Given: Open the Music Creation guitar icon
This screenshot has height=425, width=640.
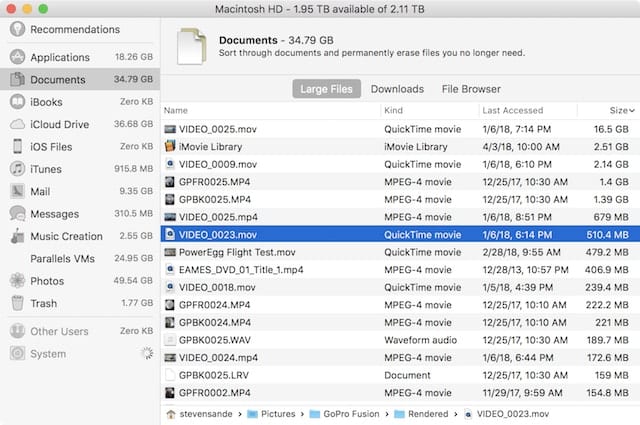Looking at the screenshot, I should point(17,236).
